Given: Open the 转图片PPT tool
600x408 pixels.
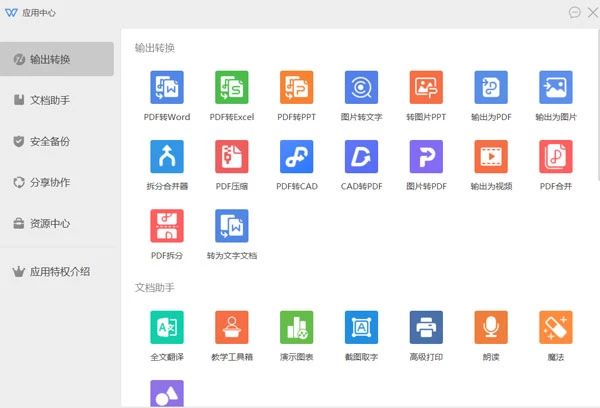Looking at the screenshot, I should coord(426,87).
